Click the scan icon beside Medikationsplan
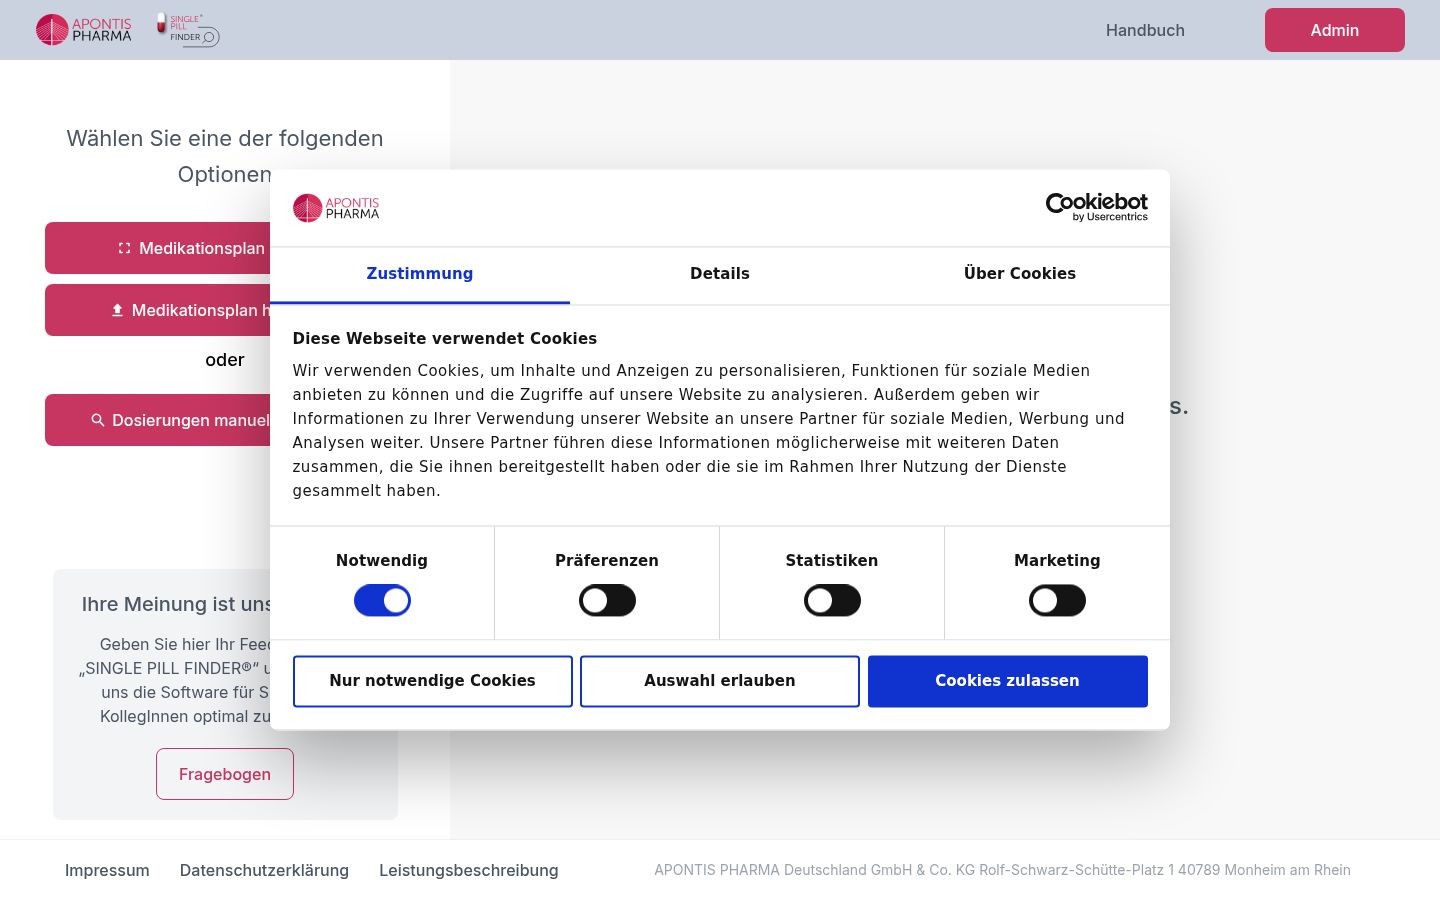1440x900 pixels. click(125, 248)
